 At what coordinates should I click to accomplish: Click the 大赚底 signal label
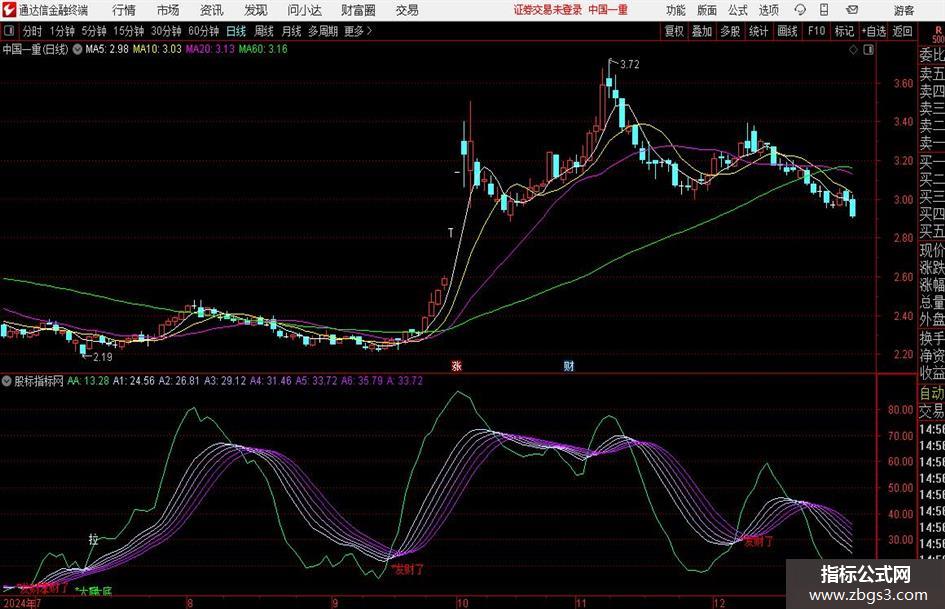94,590
